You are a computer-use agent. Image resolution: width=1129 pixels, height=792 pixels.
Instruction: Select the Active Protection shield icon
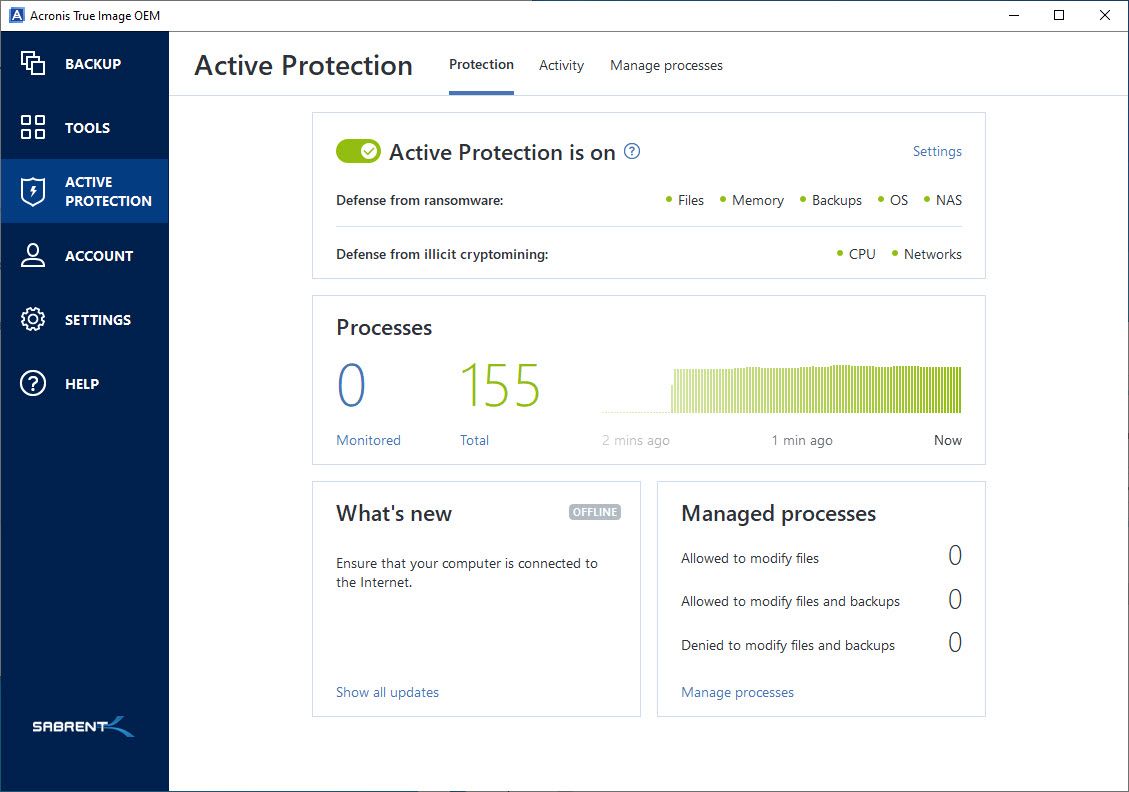[x=32, y=192]
